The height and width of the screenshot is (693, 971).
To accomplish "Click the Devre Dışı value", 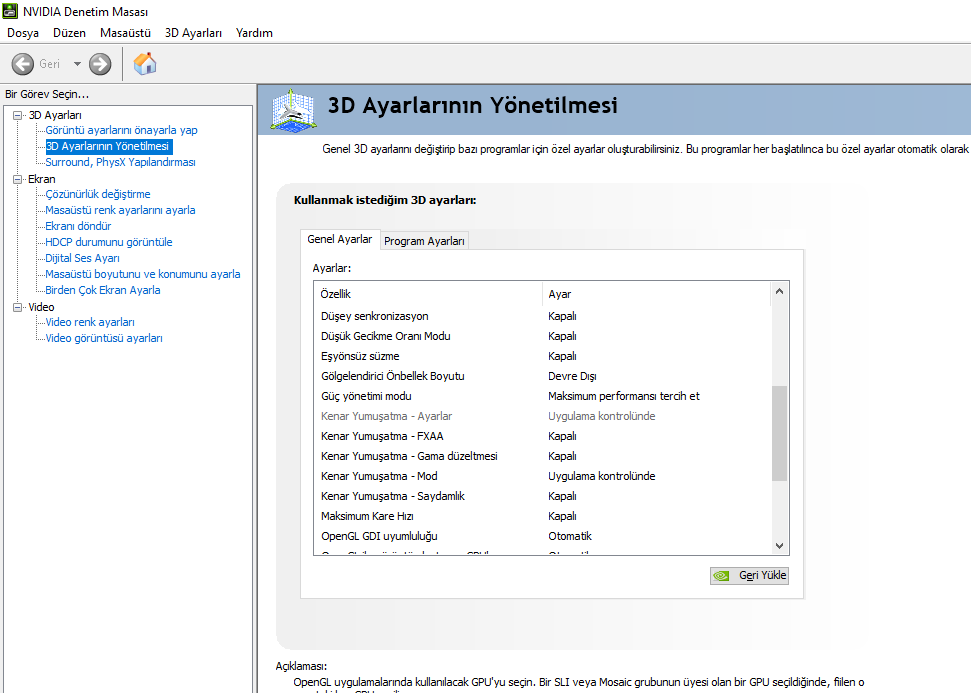I will pos(572,376).
